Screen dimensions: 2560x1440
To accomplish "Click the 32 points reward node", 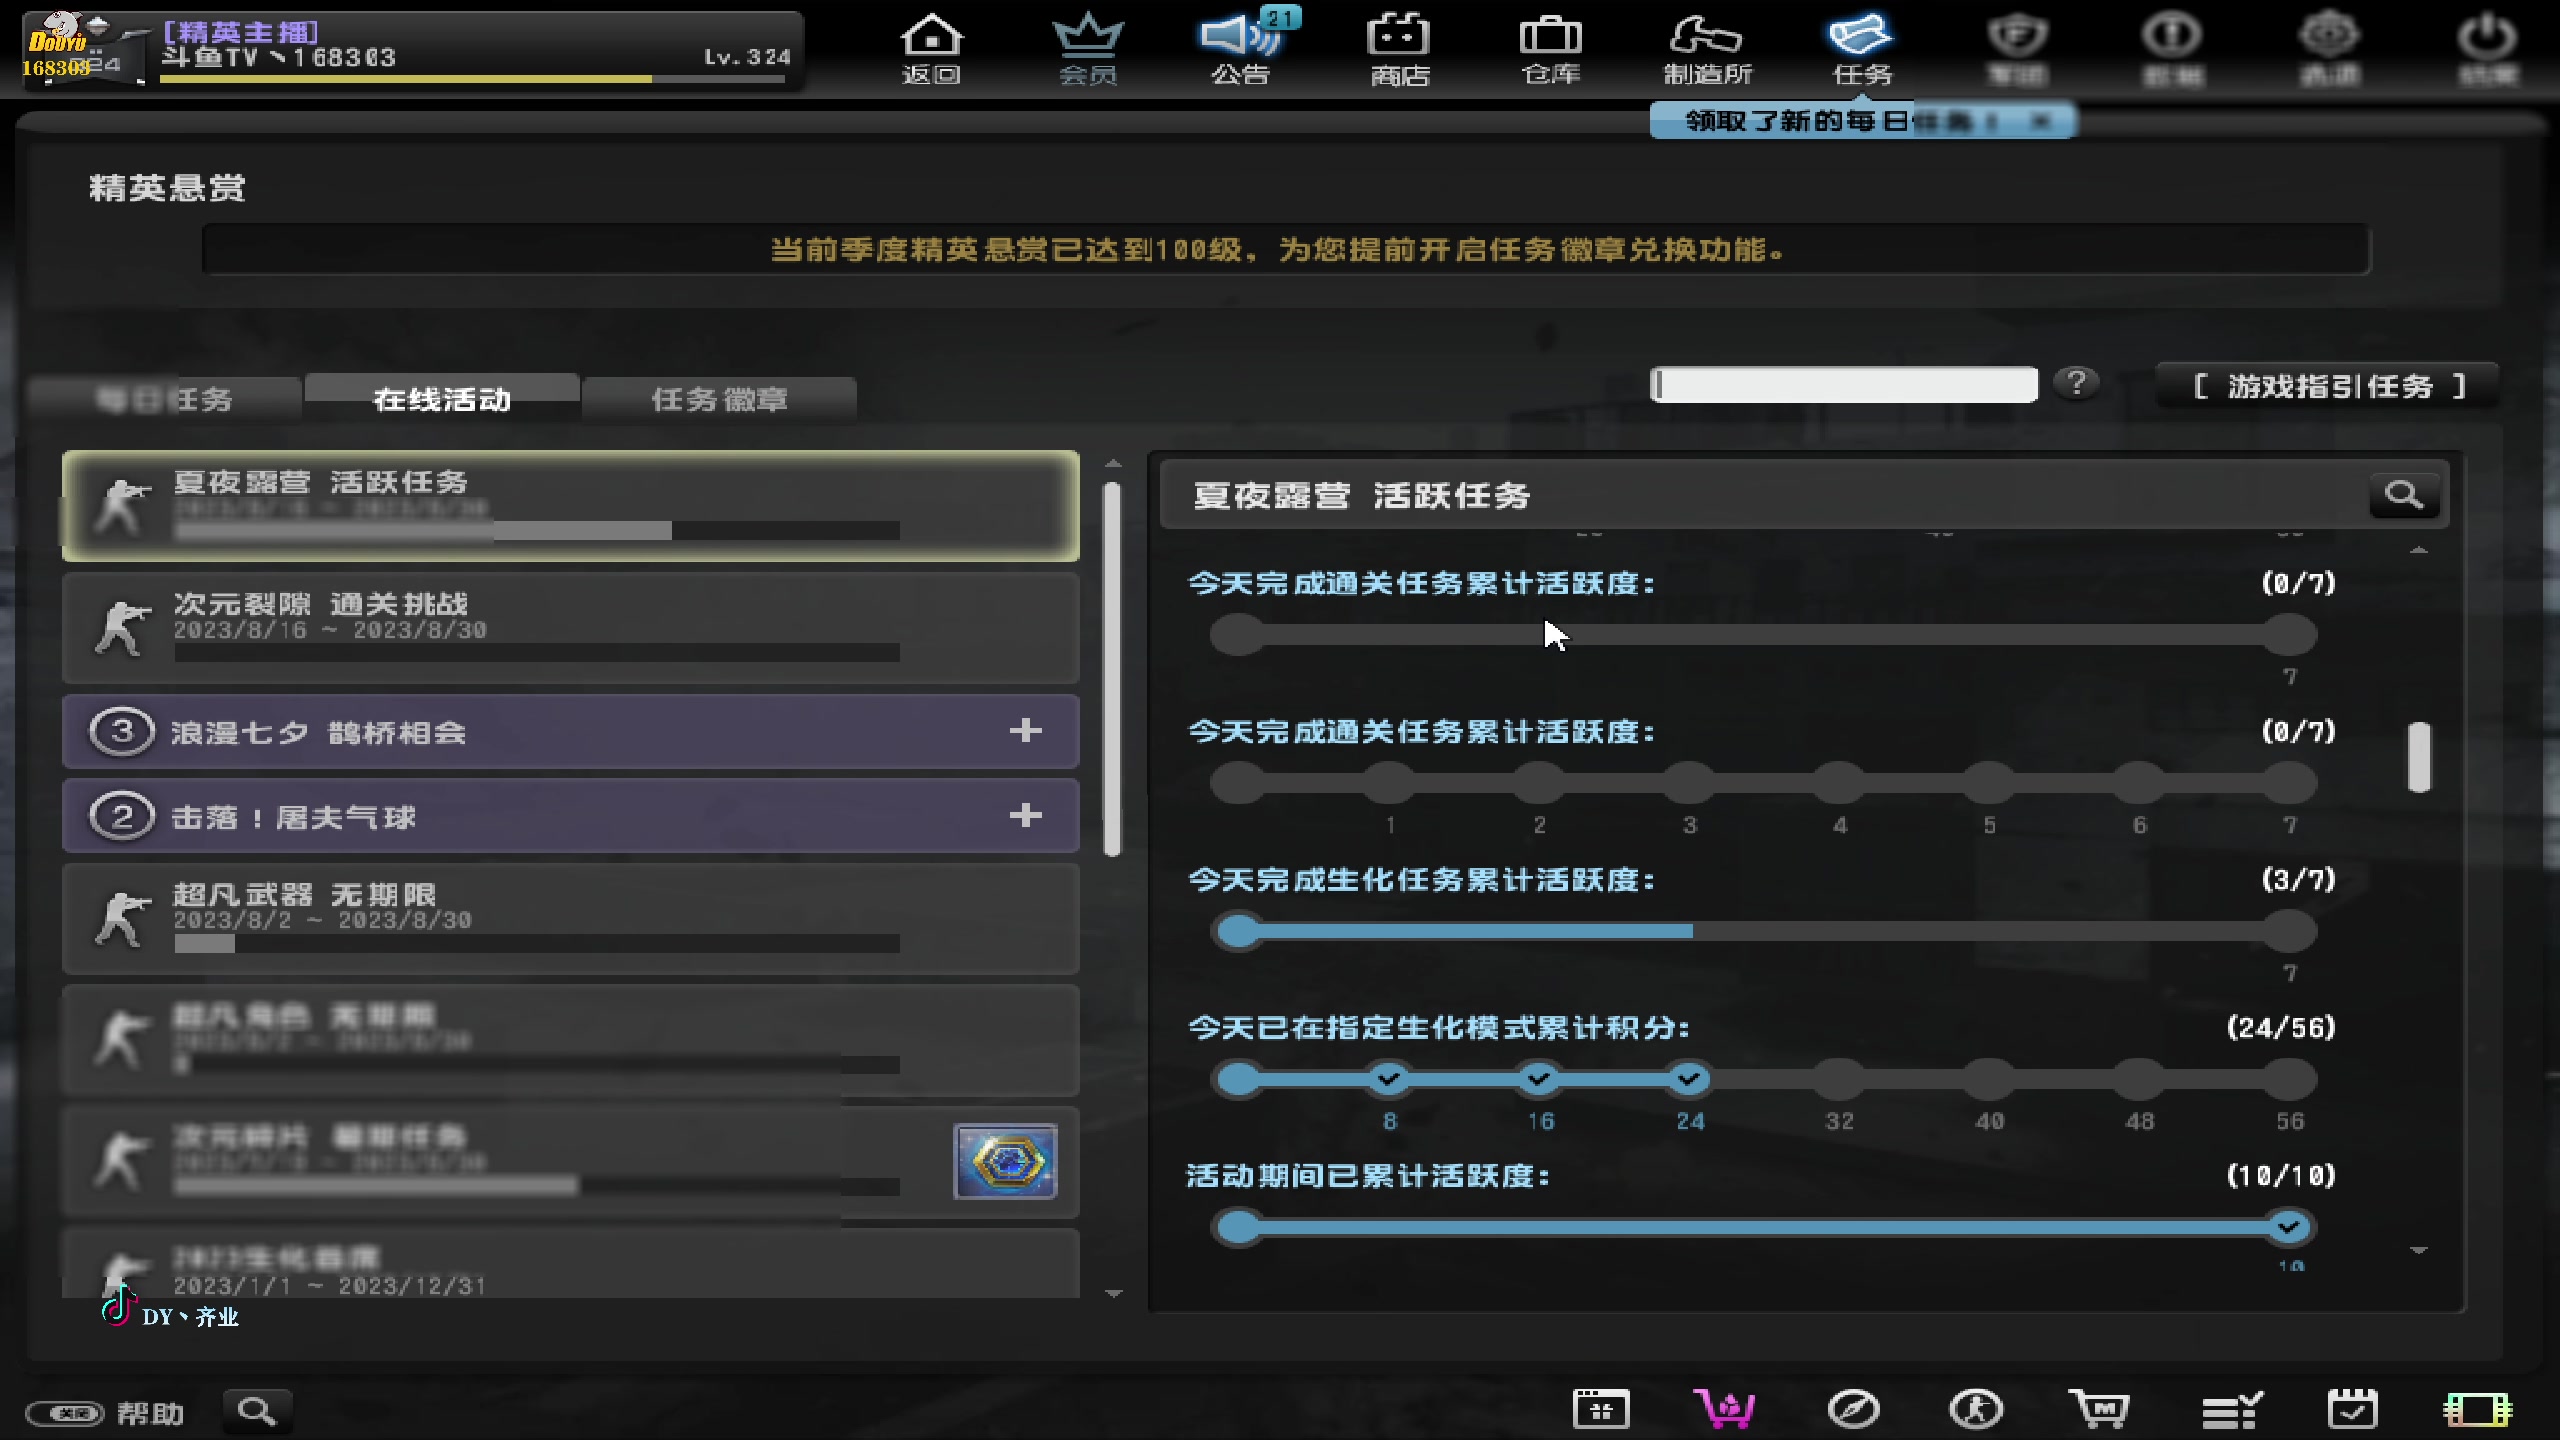I will tap(1839, 1079).
